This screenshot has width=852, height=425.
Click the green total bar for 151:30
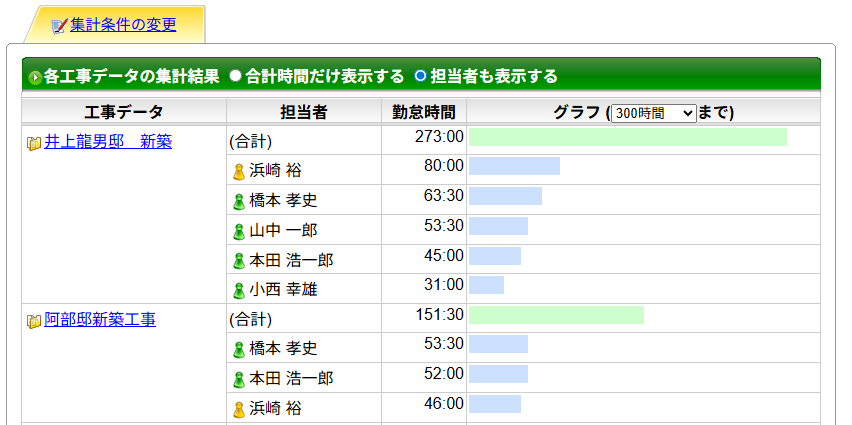click(x=556, y=315)
